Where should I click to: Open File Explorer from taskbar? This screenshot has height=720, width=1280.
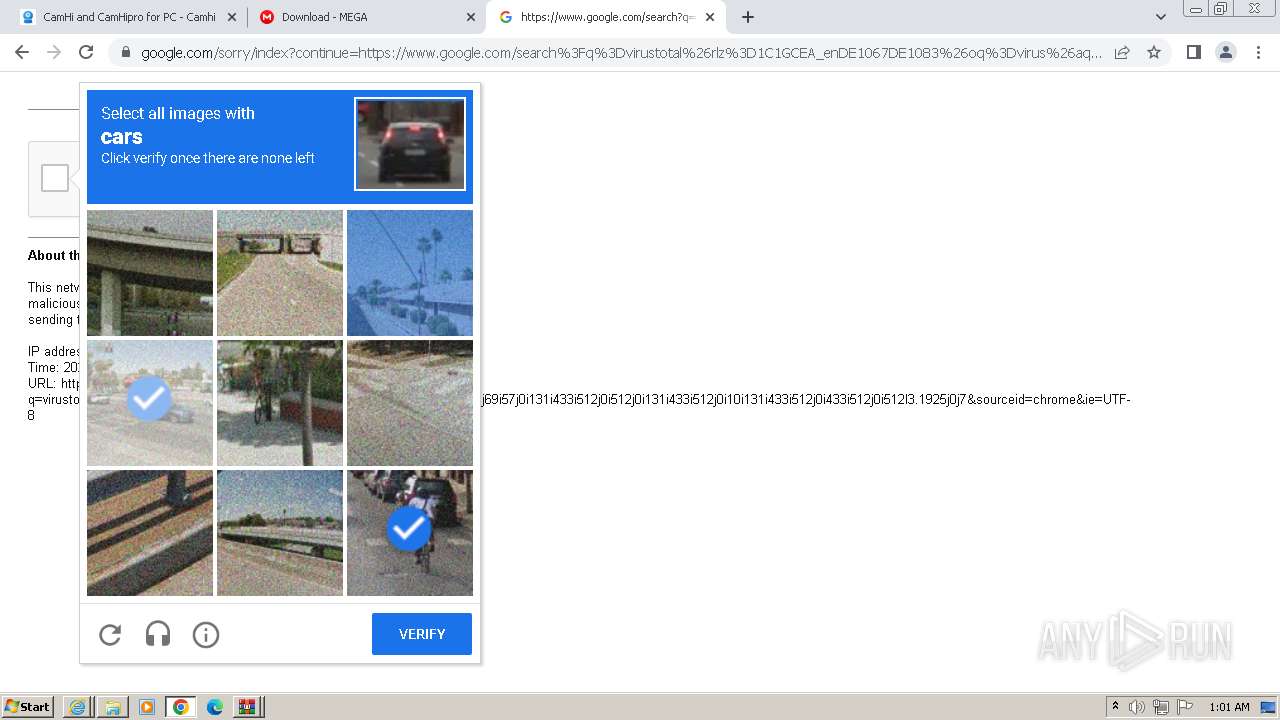(x=112, y=707)
